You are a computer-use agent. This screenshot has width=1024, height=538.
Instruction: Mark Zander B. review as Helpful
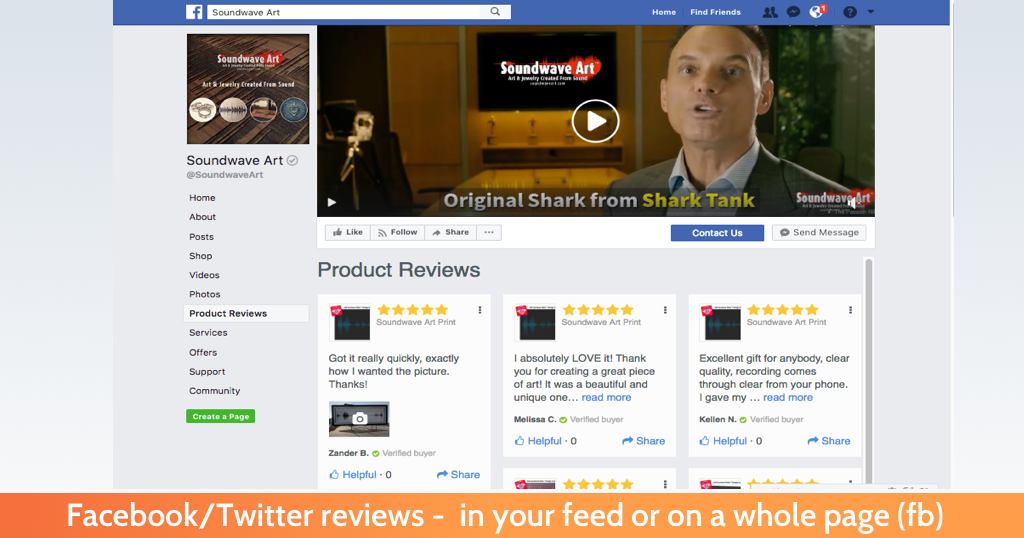click(353, 475)
